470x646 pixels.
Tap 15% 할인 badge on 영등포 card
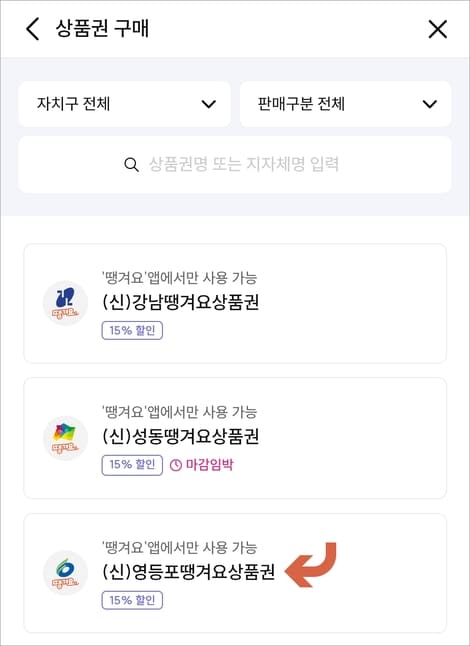click(132, 600)
